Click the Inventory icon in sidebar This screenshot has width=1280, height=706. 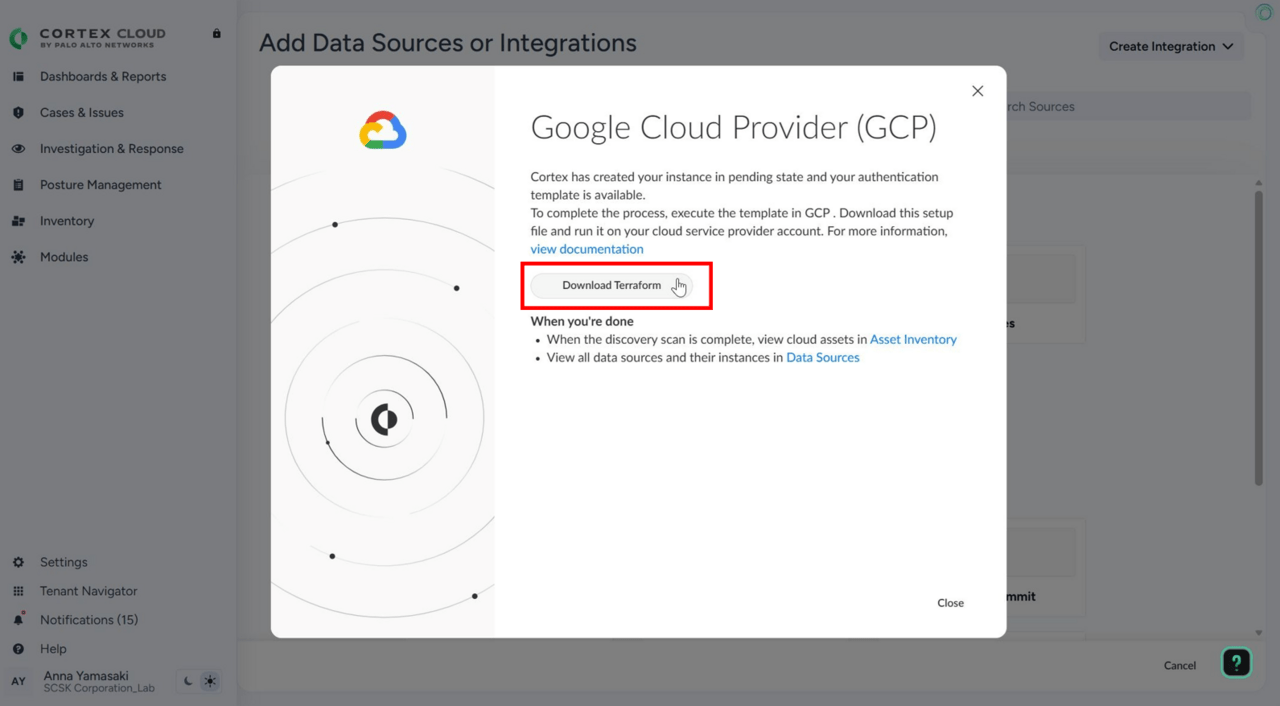click(x=18, y=221)
